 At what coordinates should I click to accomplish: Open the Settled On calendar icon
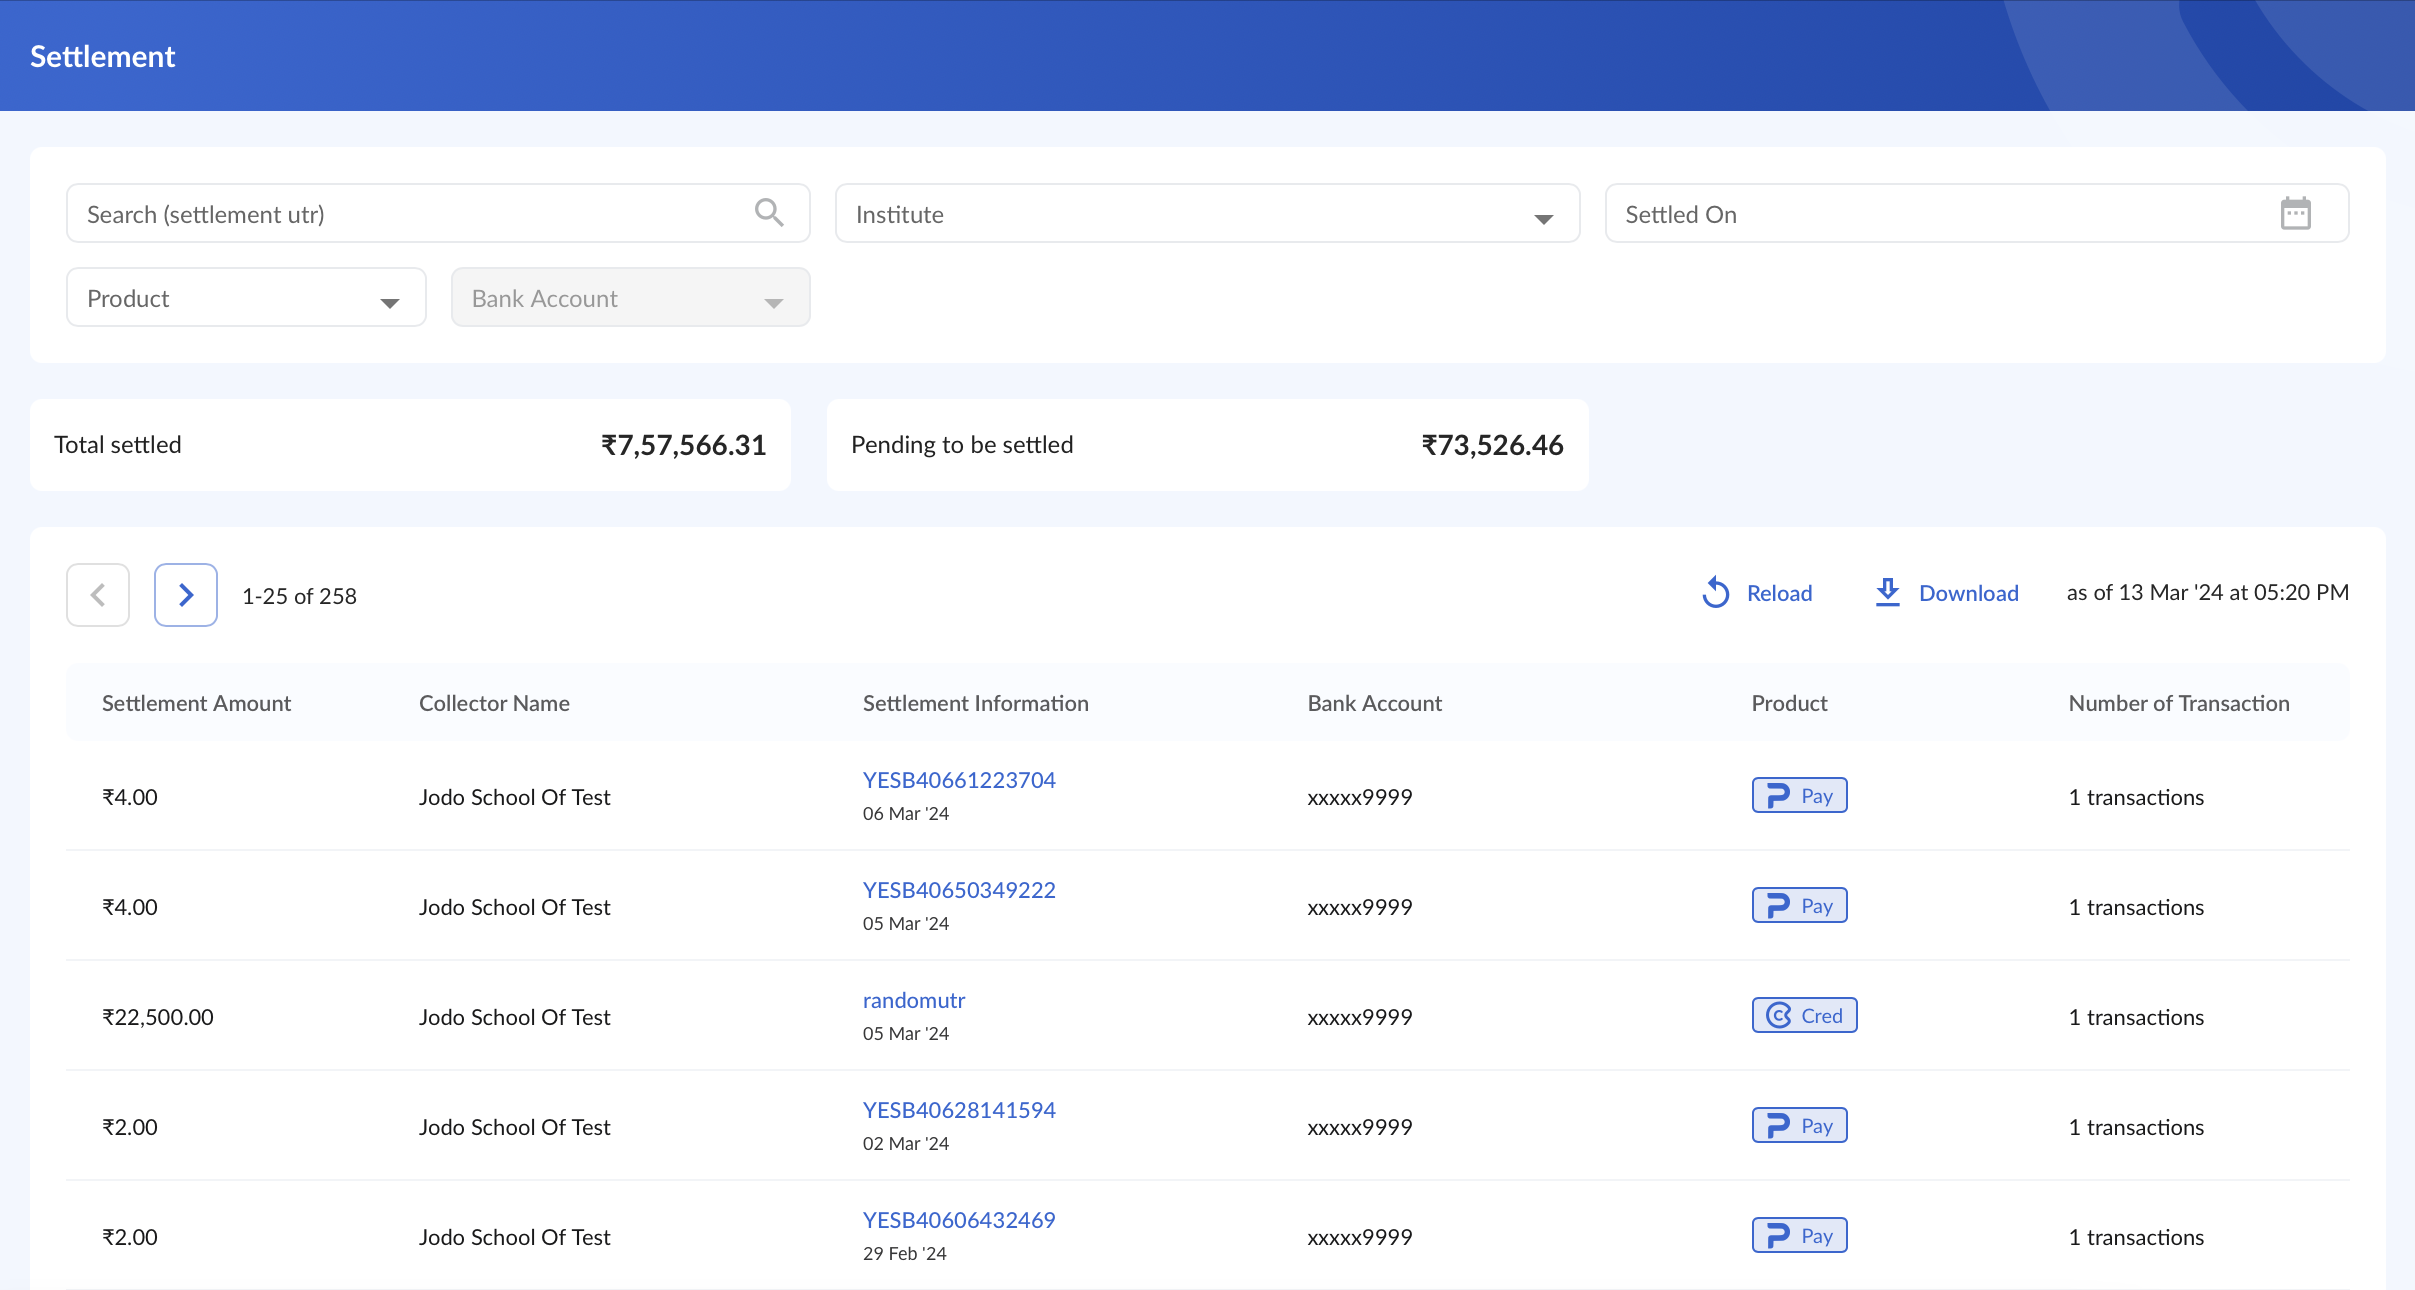pos(2295,213)
